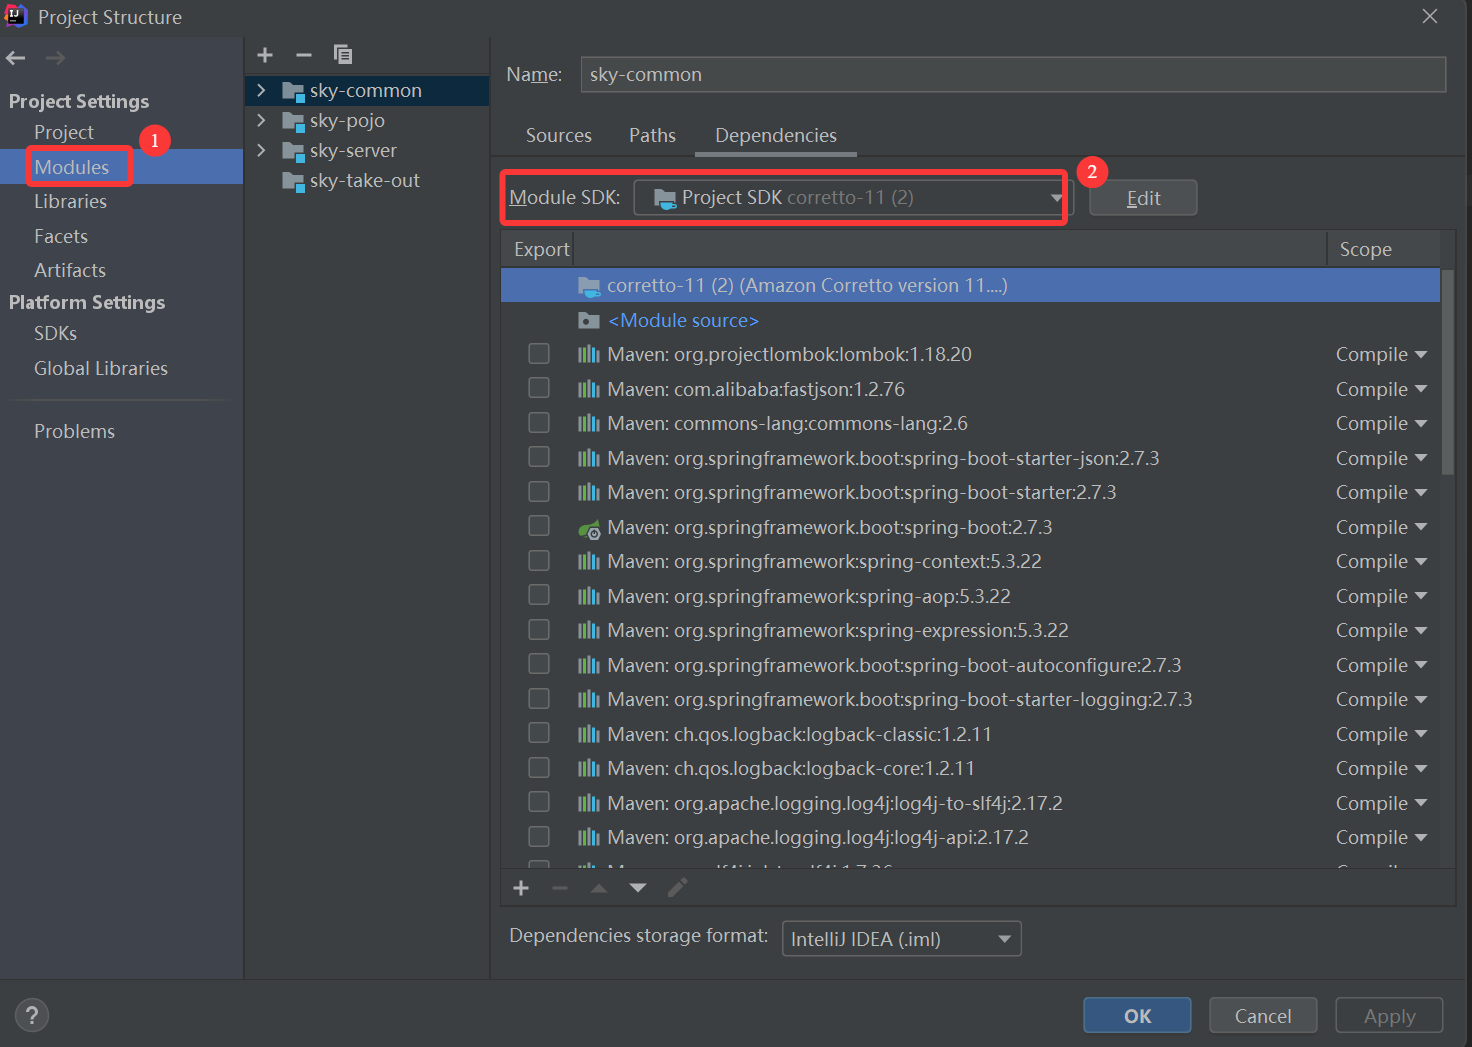Viewport: 1472px width, 1047px height.
Task: Switch to the Sources tab
Action: pyautogui.click(x=559, y=135)
